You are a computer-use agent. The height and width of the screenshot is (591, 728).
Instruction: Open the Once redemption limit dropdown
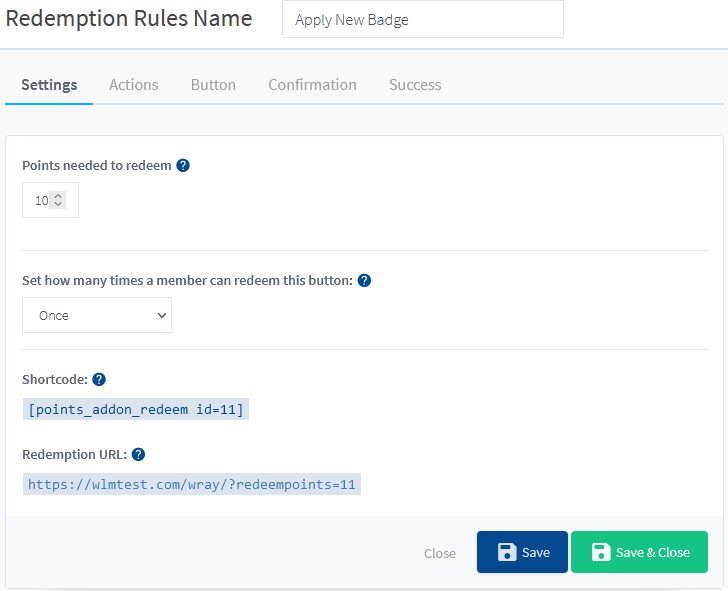97,315
